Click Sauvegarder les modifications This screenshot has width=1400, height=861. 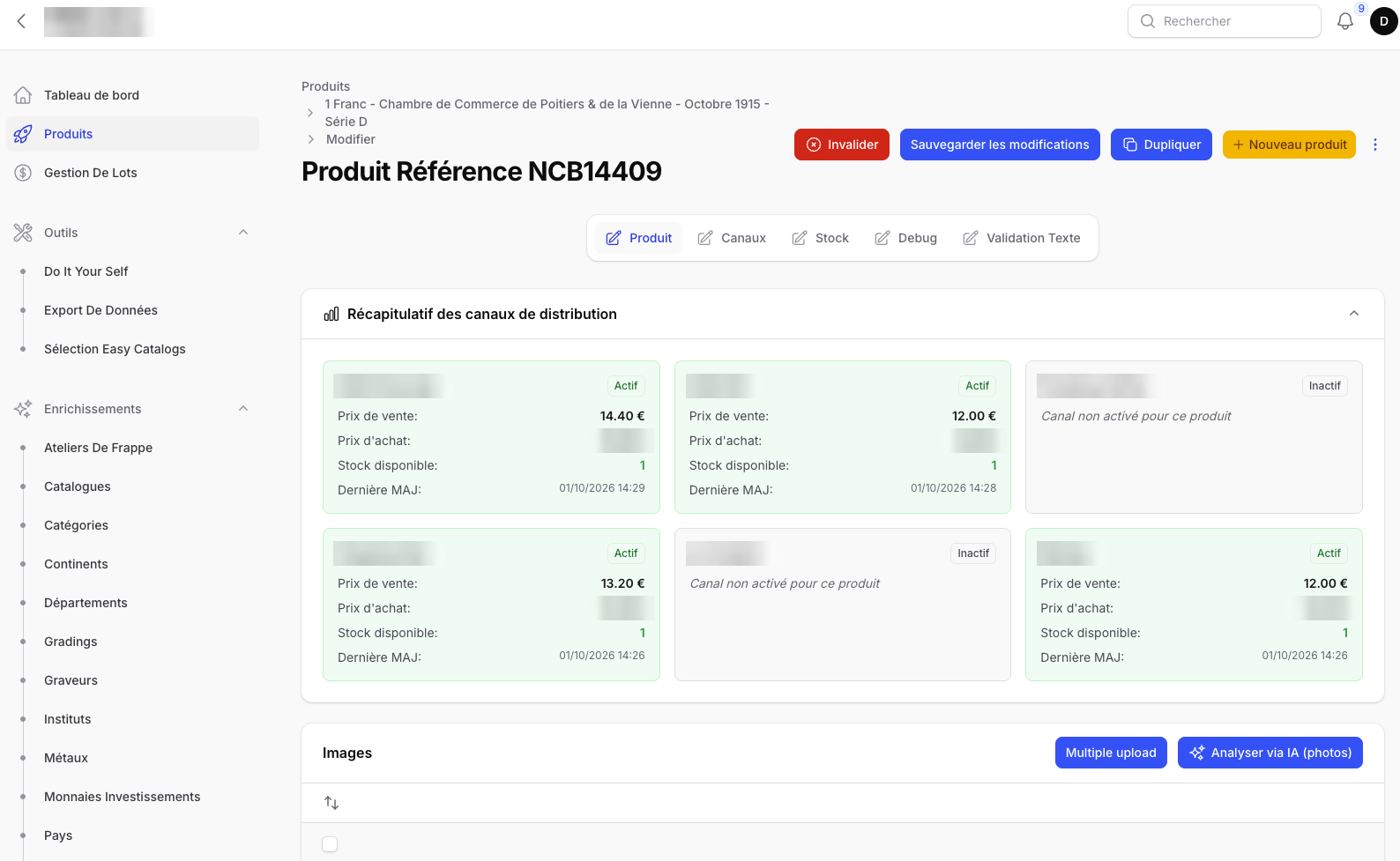(999, 145)
